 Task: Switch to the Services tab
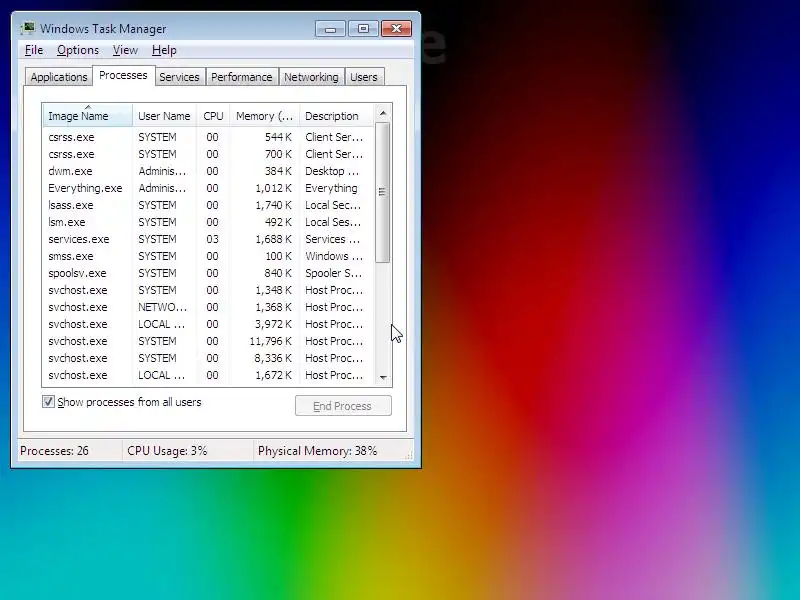point(179,77)
